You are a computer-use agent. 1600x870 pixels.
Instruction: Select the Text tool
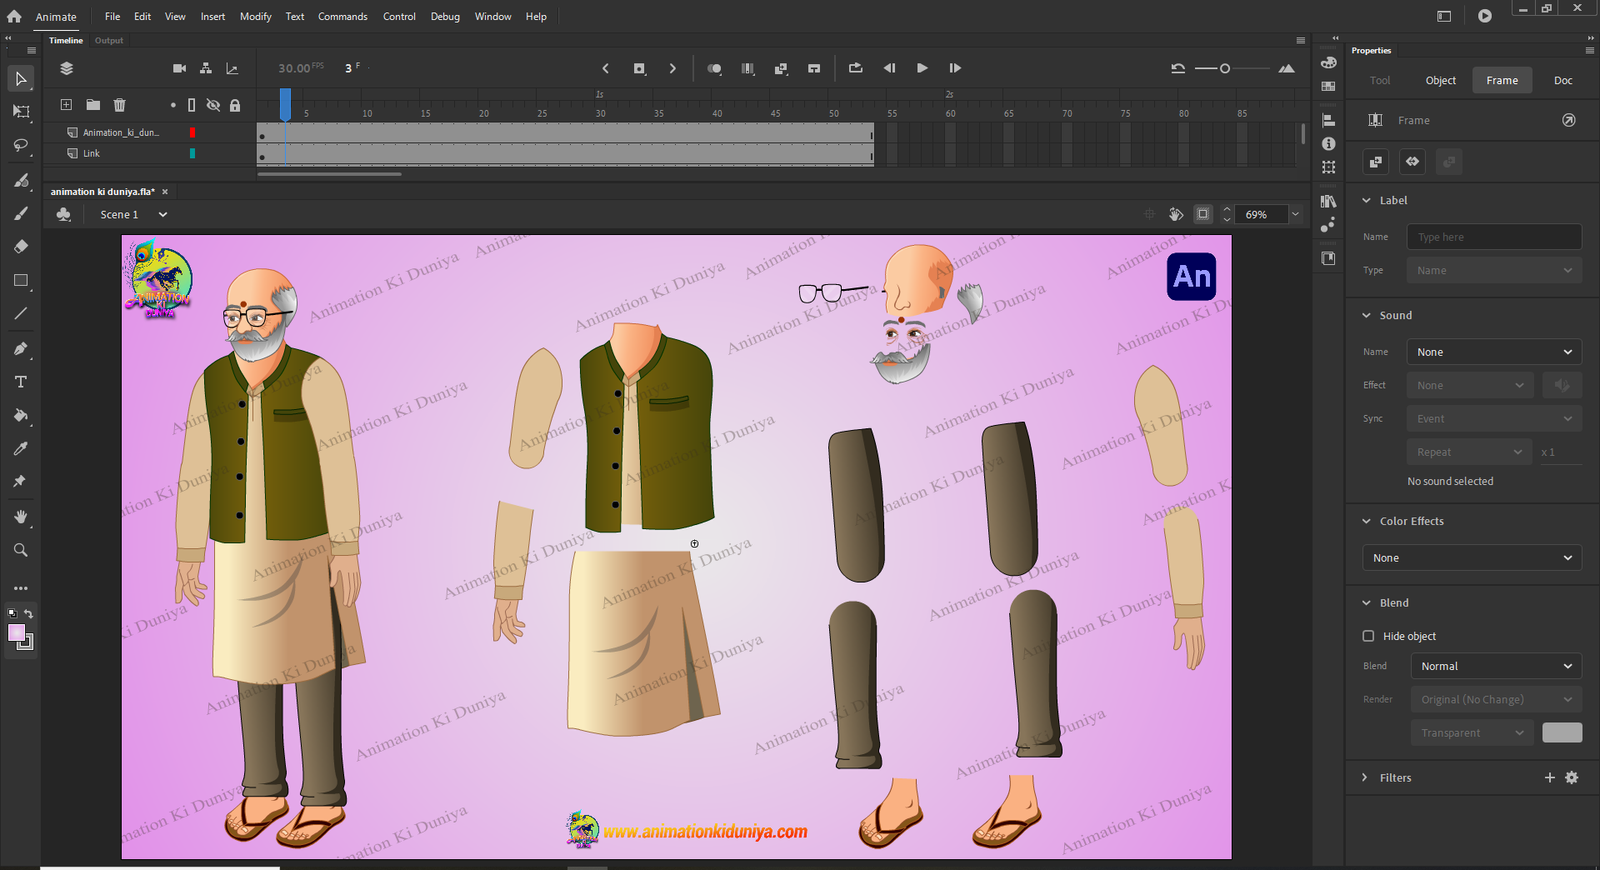[x=20, y=382]
